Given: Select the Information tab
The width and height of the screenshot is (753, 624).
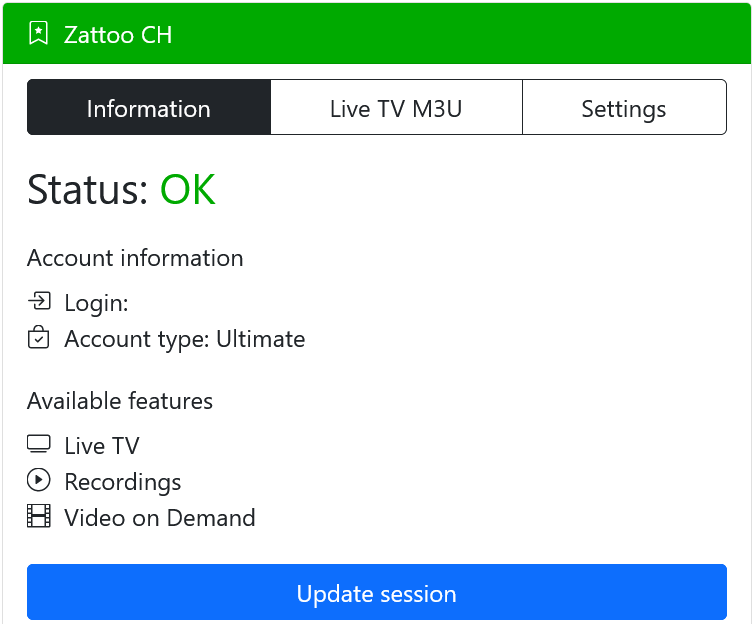Looking at the screenshot, I should pyautogui.click(x=149, y=107).
